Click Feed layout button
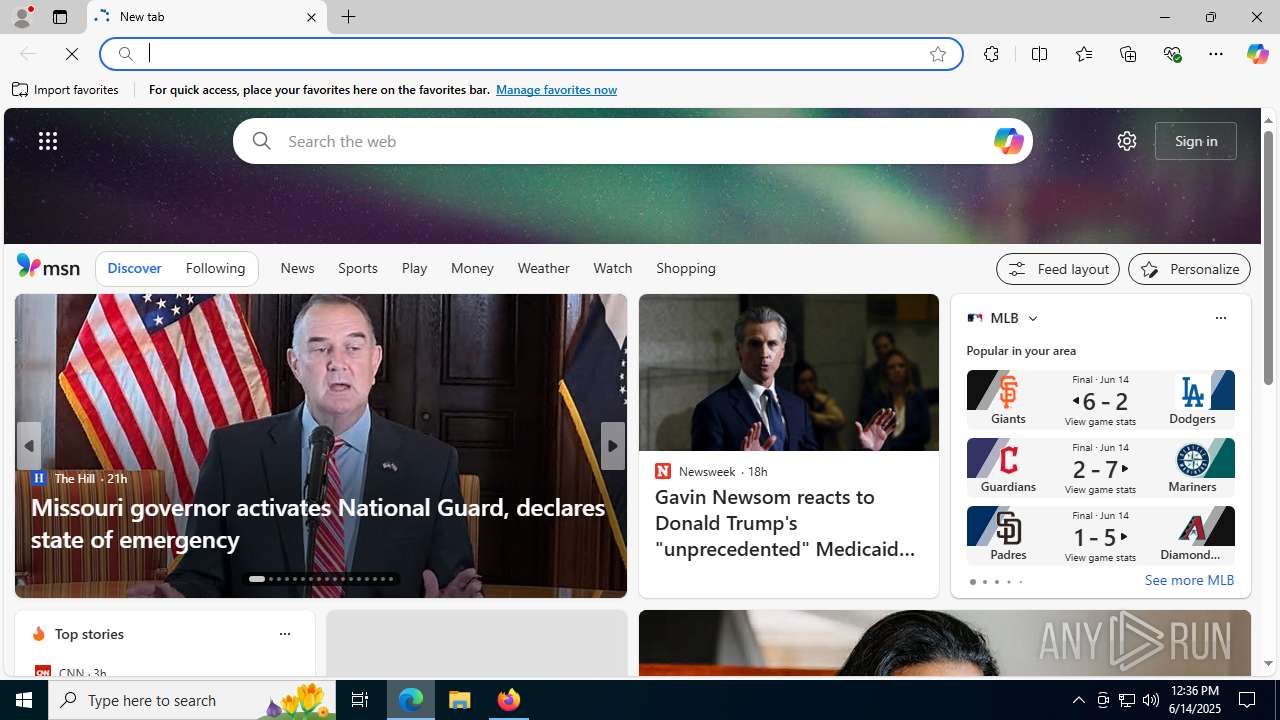 (x=1057, y=269)
